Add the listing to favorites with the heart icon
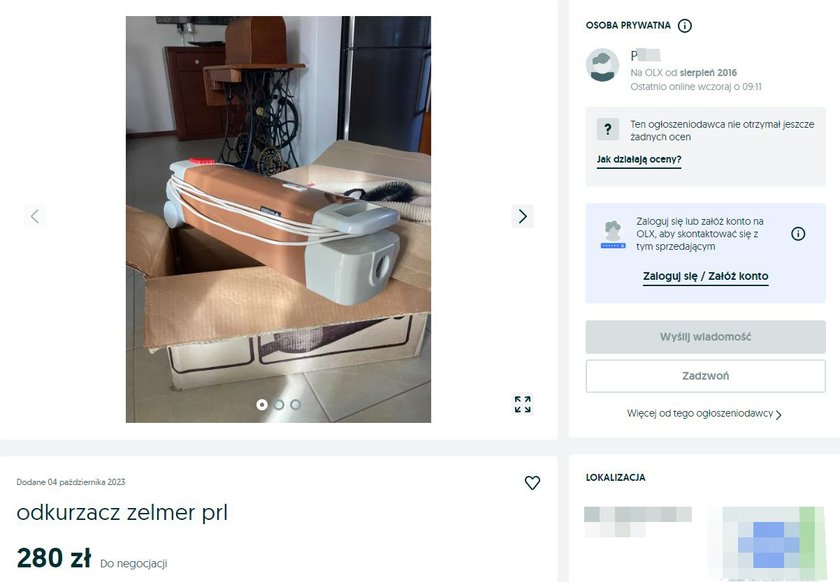 tap(532, 483)
